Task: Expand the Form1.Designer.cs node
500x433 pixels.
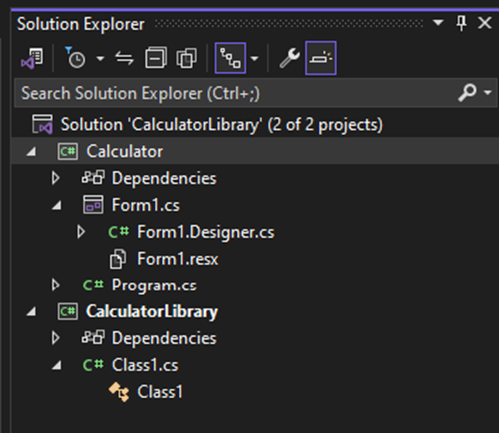Action: (81, 232)
